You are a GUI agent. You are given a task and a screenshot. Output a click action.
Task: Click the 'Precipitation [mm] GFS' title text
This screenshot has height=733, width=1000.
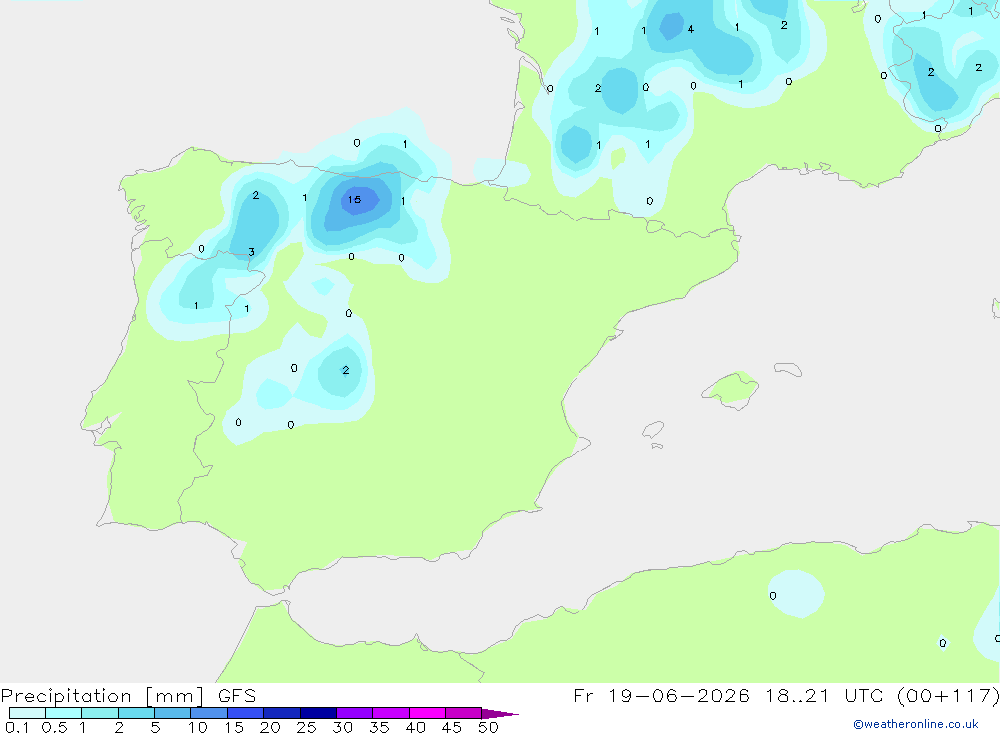coord(128,695)
